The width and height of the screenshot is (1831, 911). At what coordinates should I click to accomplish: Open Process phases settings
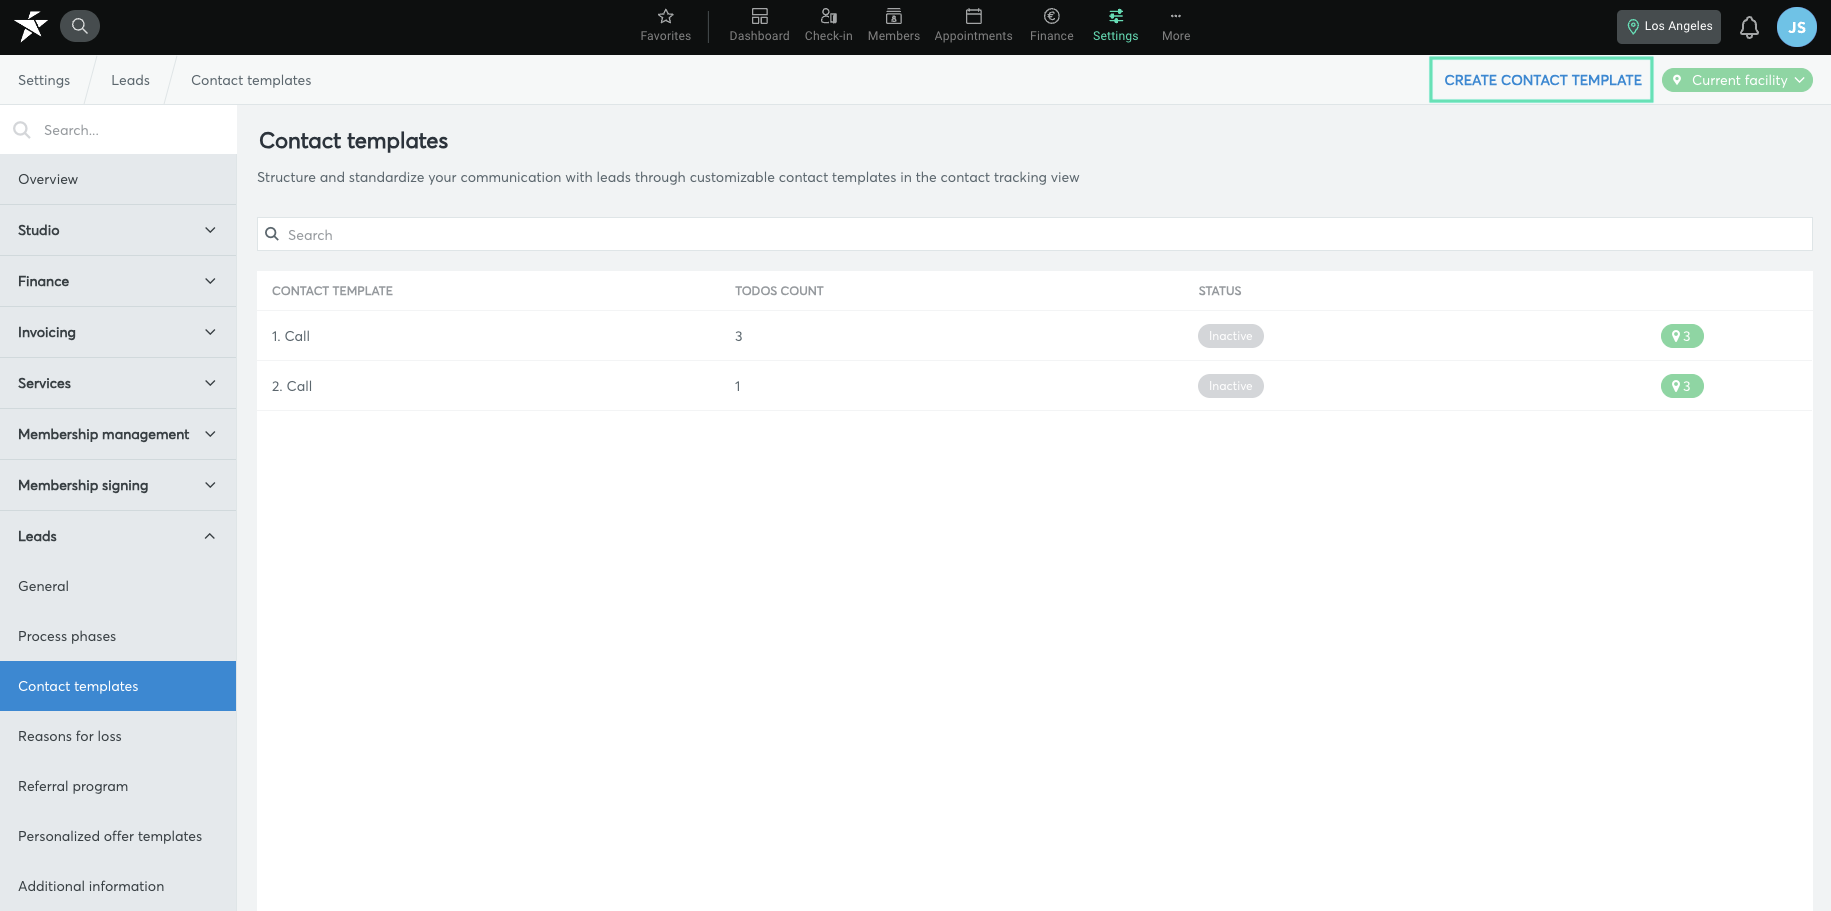click(118, 636)
